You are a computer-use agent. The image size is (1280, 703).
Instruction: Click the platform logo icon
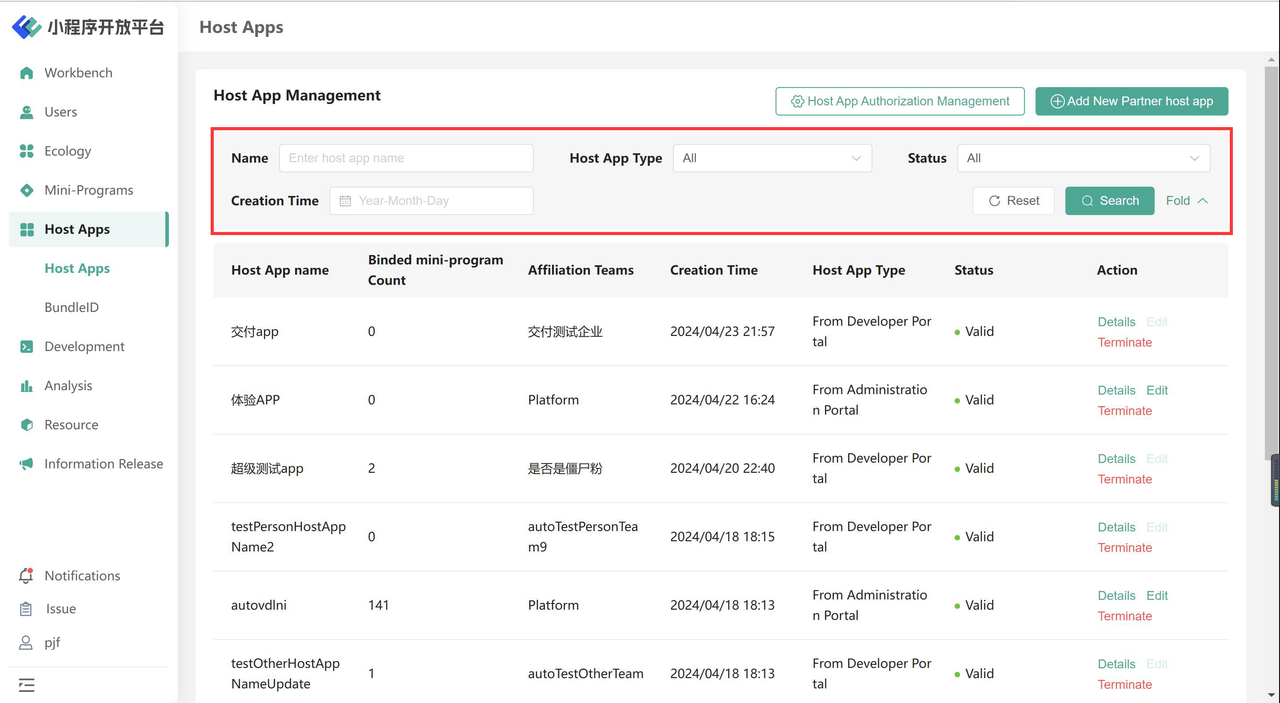(x=26, y=27)
